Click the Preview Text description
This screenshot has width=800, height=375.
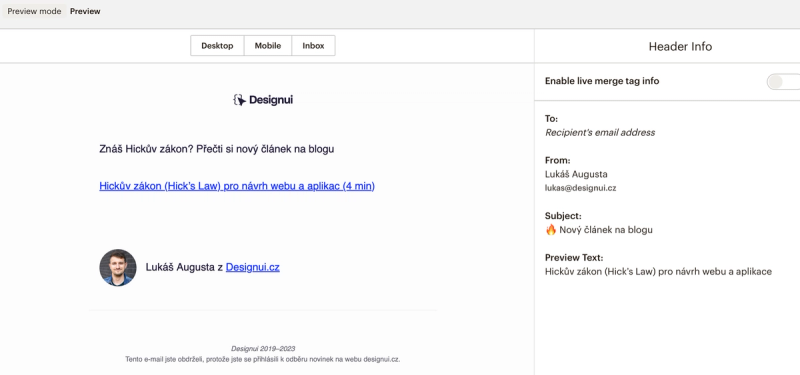pos(658,271)
